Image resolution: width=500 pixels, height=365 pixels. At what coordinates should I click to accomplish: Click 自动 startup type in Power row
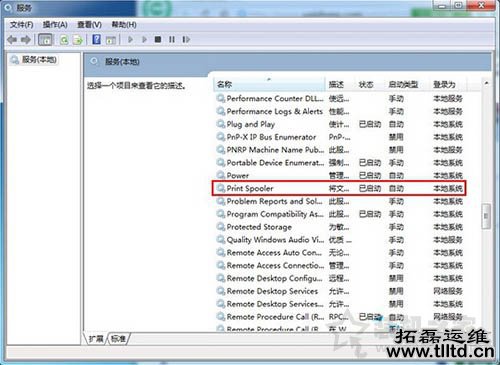pos(396,176)
